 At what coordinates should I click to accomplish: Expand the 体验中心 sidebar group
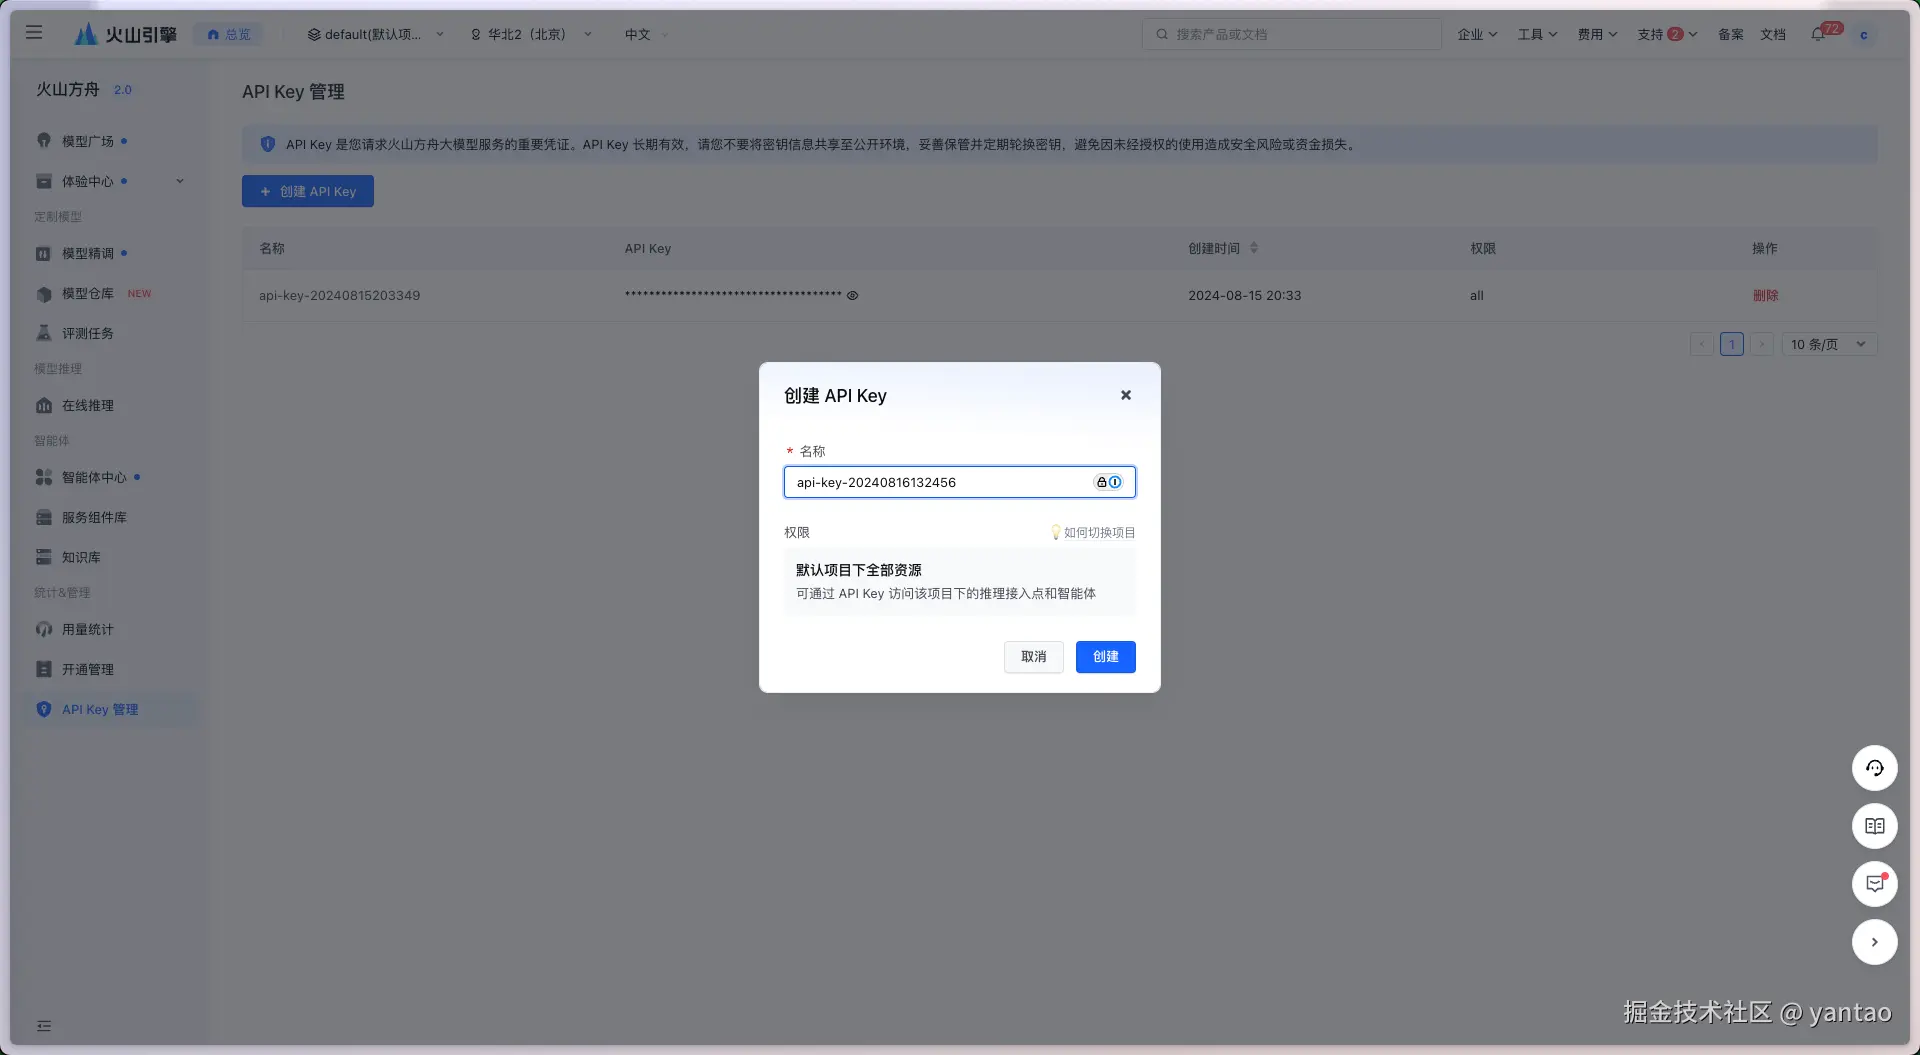(x=110, y=181)
